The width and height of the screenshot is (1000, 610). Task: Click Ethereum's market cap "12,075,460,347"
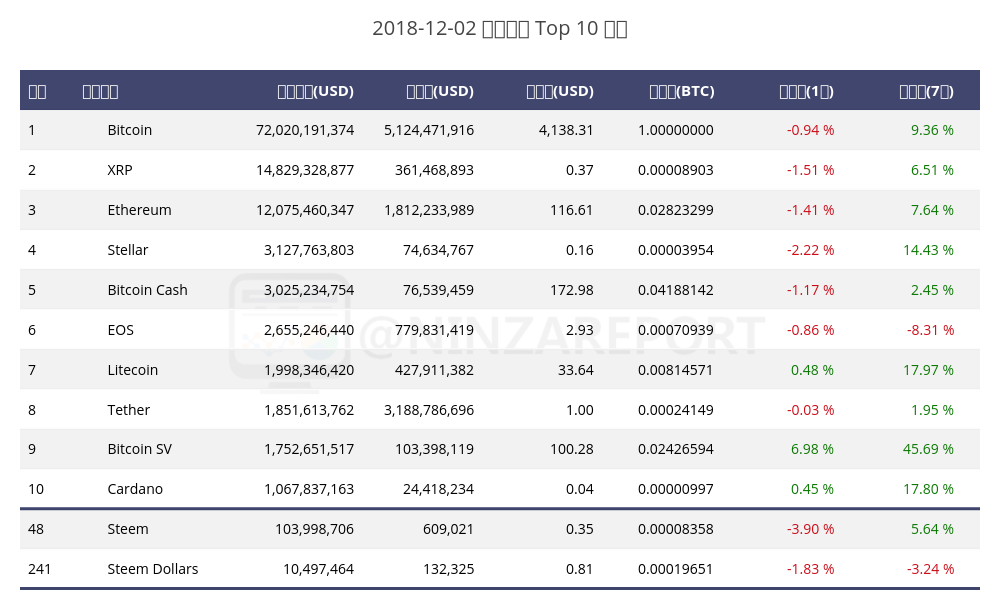pos(305,210)
